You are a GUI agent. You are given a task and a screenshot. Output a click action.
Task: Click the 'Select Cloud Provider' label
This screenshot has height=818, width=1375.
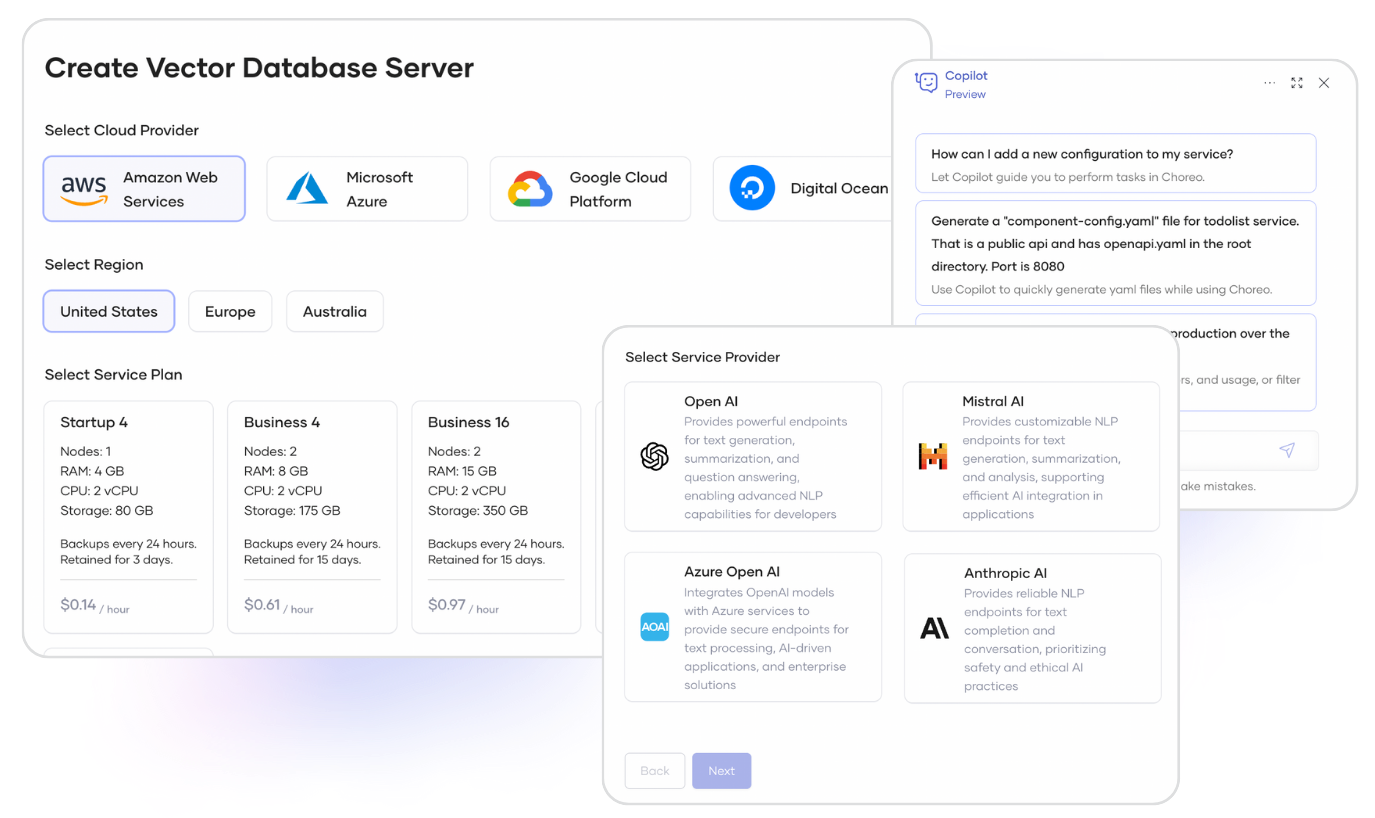pyautogui.click(x=122, y=130)
